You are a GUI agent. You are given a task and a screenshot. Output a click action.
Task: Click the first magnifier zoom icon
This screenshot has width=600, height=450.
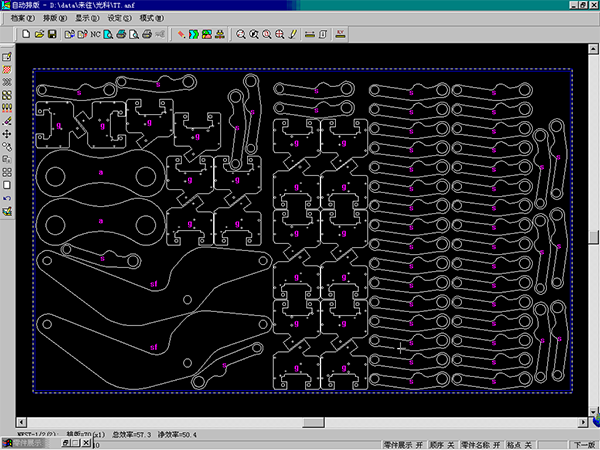point(241,34)
